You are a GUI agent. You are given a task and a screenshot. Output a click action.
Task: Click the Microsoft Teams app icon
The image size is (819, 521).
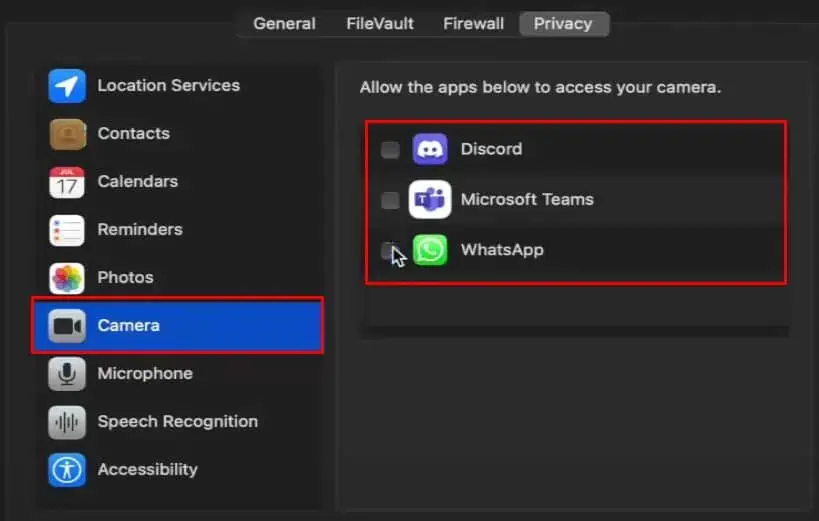click(430, 200)
